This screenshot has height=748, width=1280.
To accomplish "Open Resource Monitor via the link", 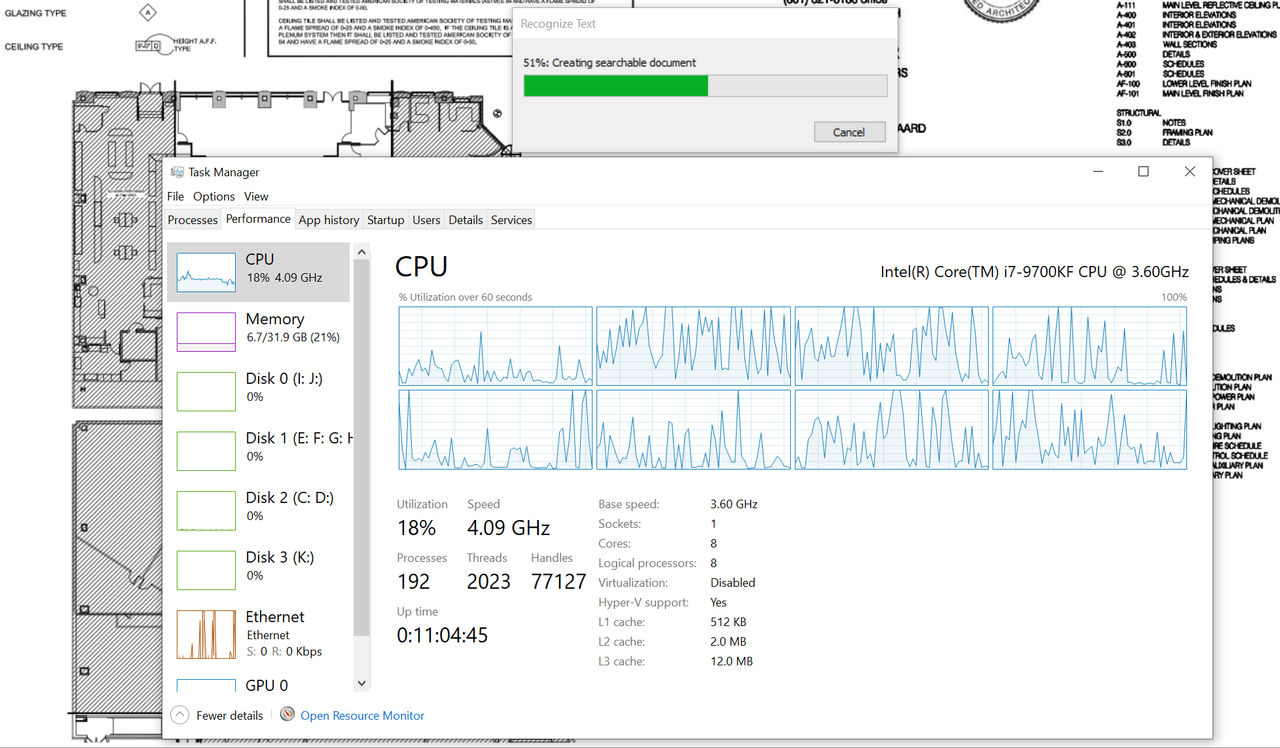I will click(362, 715).
